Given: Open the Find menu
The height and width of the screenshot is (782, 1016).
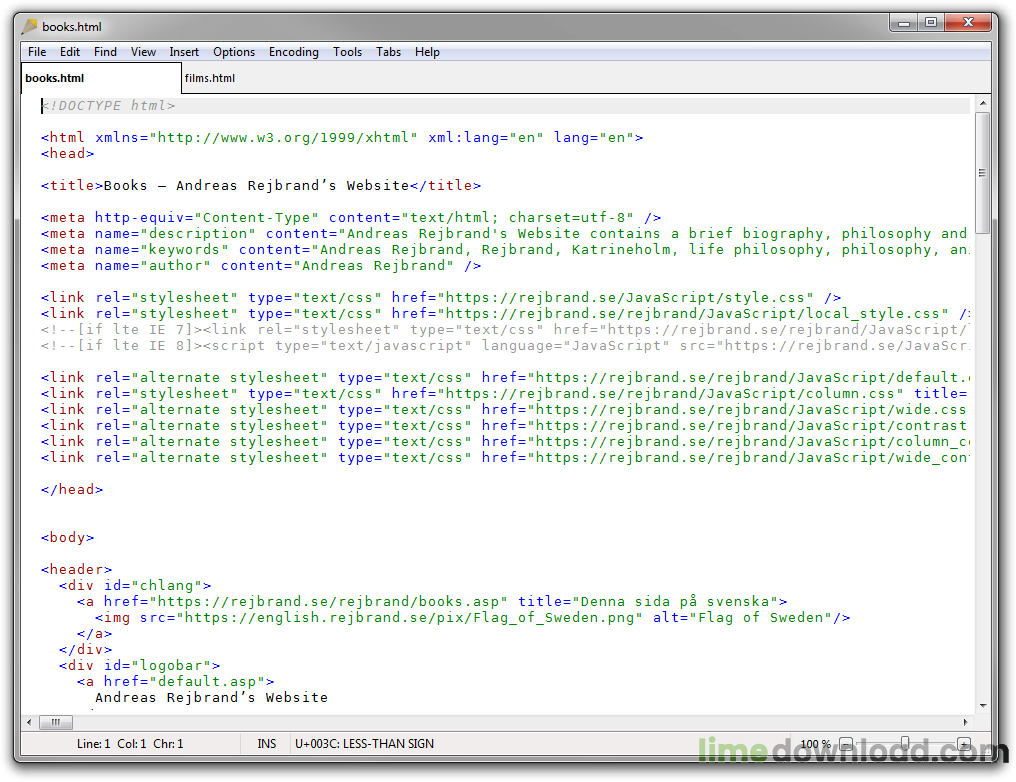Looking at the screenshot, I should [x=105, y=52].
